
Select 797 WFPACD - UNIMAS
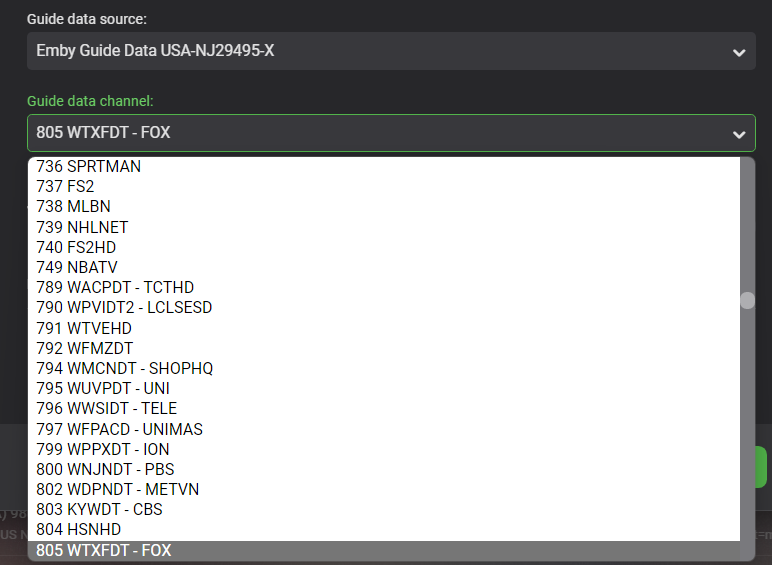384,429
